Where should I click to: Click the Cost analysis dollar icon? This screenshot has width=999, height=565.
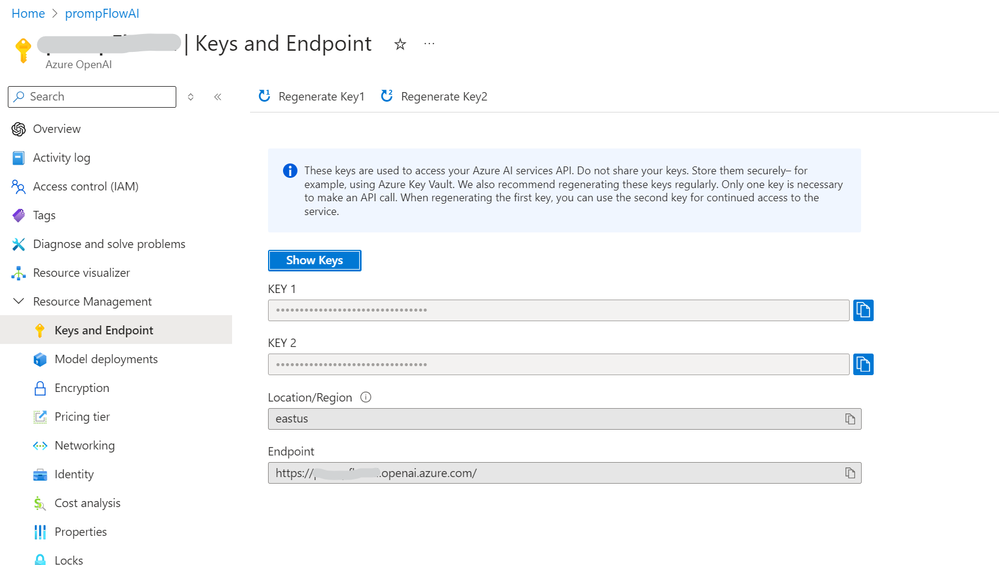40,503
